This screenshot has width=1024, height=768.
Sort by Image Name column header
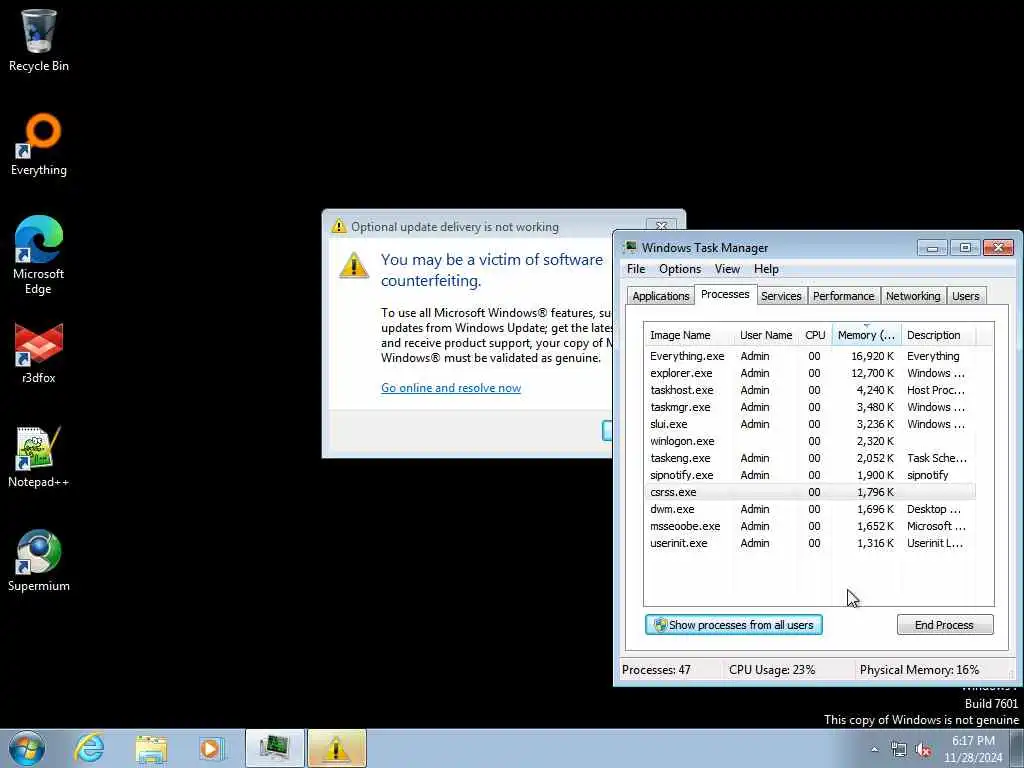pos(689,335)
